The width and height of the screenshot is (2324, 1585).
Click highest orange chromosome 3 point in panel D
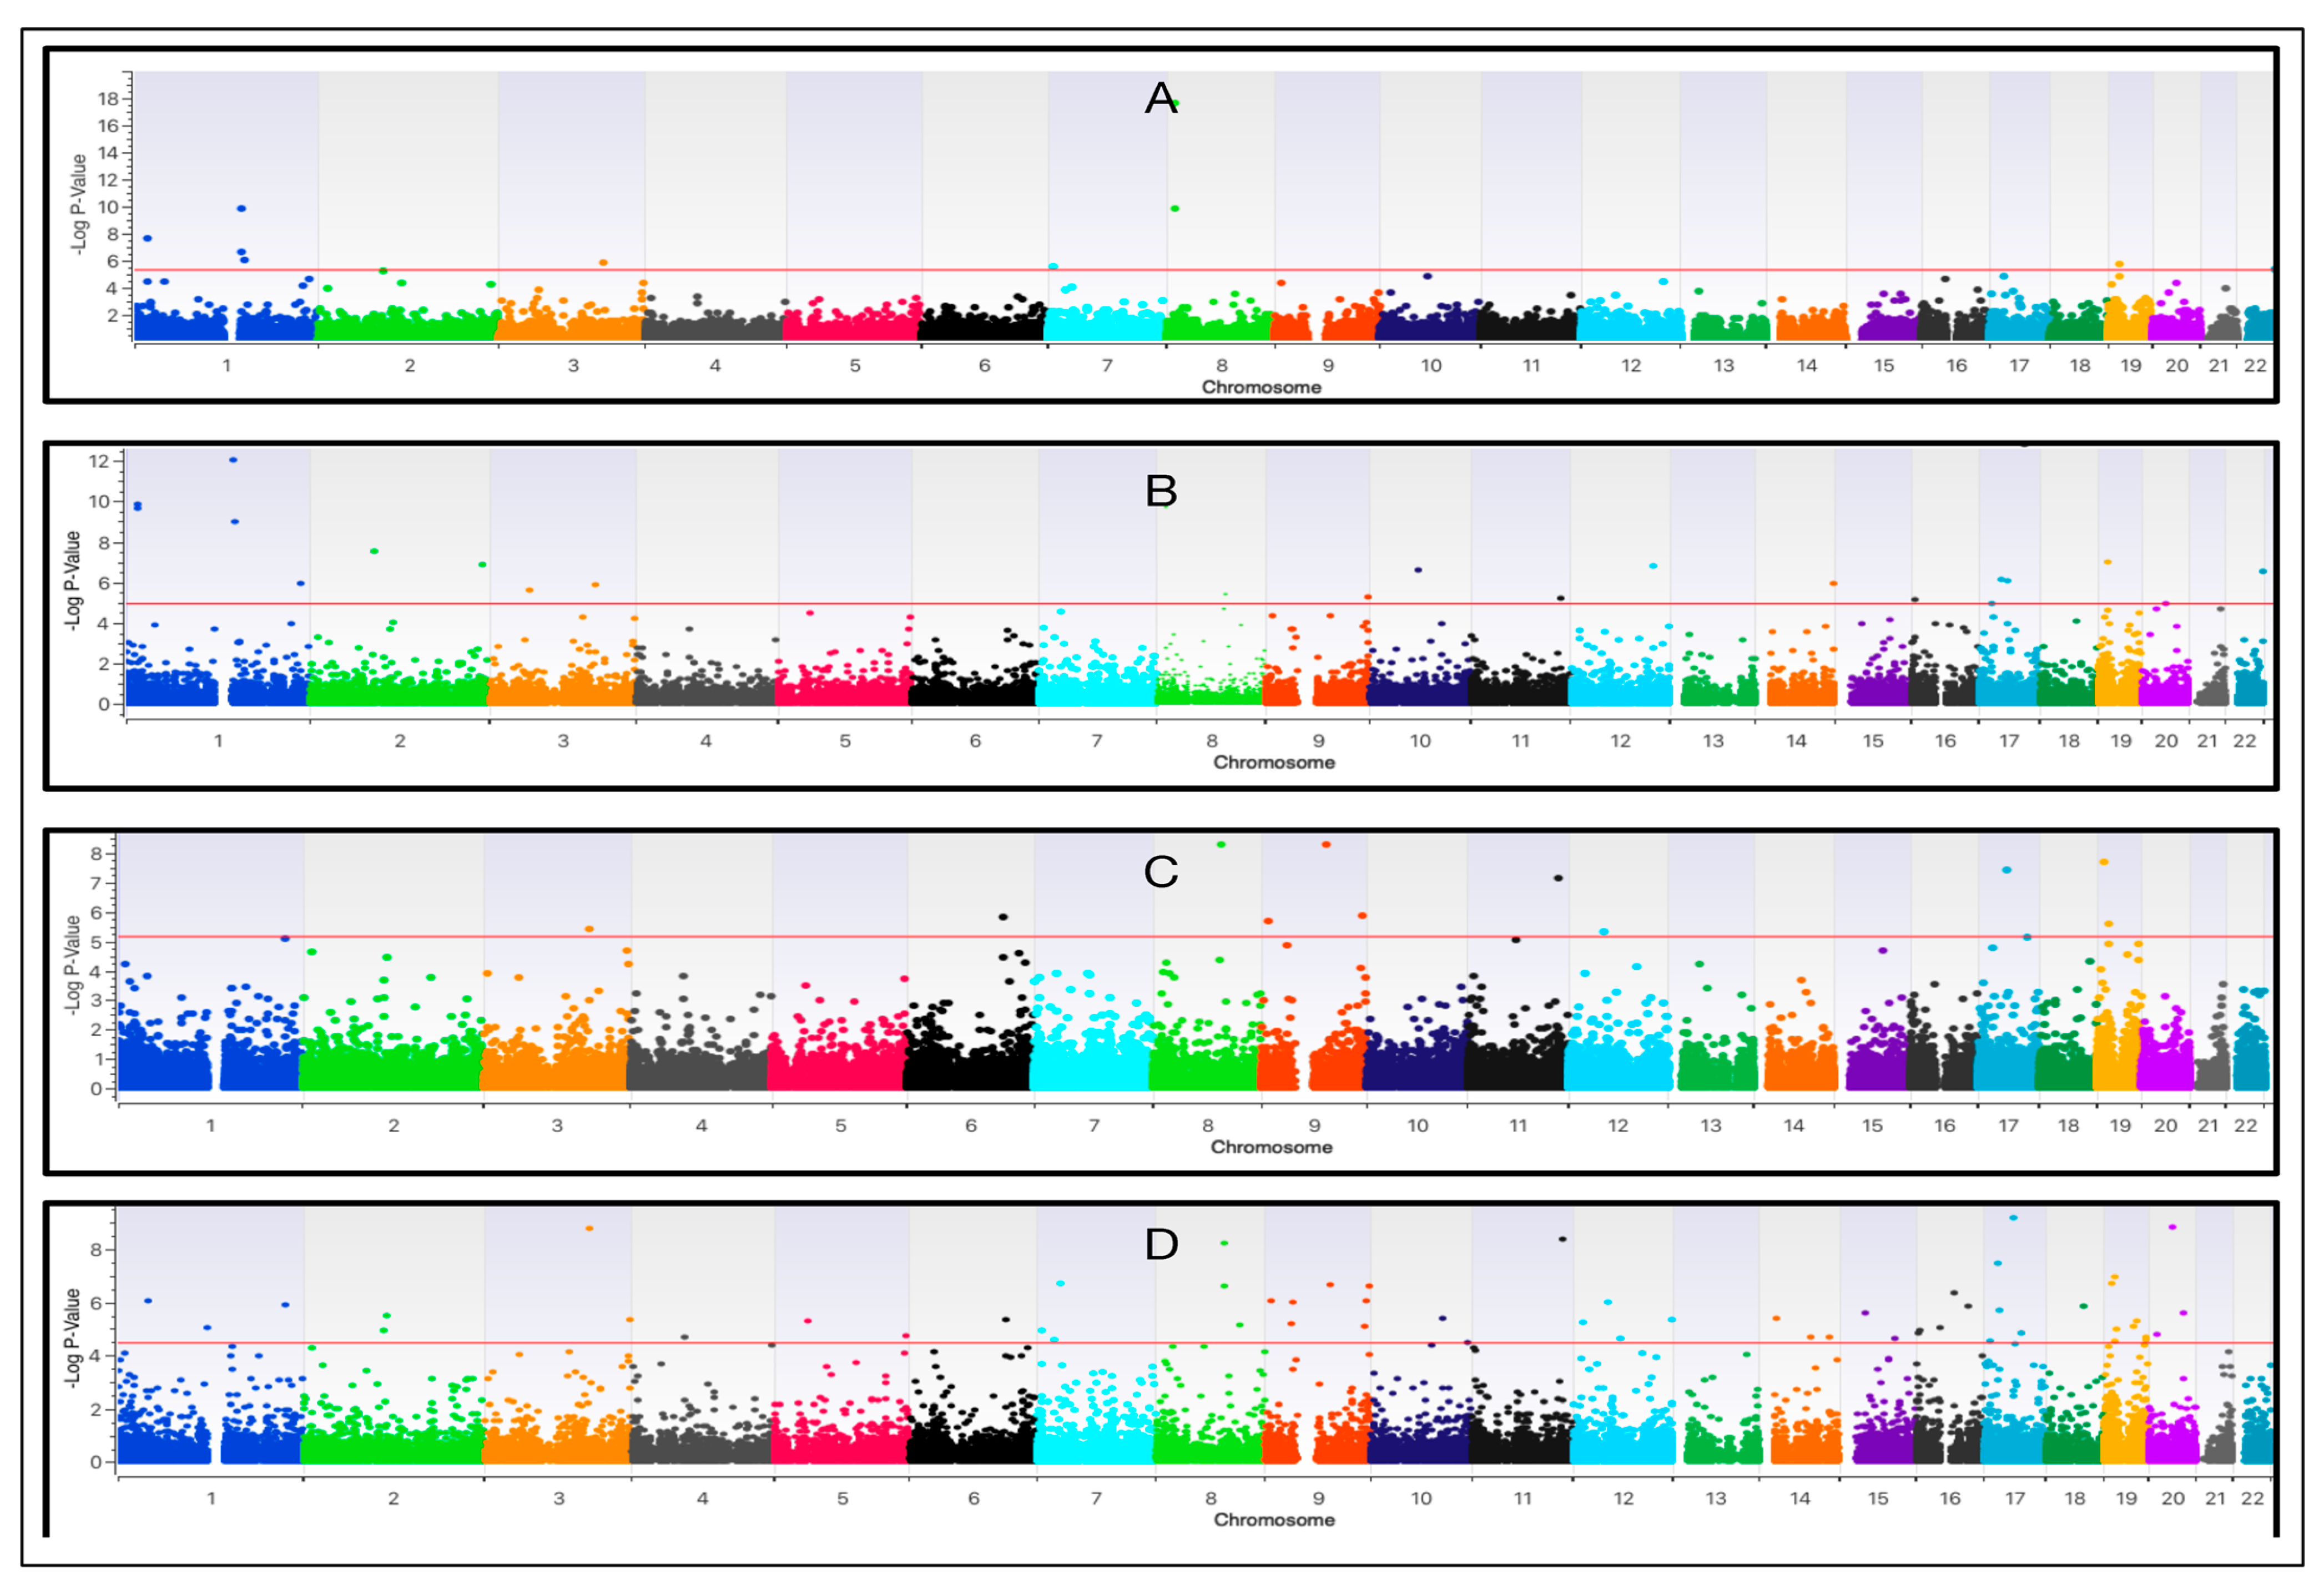coord(590,1228)
